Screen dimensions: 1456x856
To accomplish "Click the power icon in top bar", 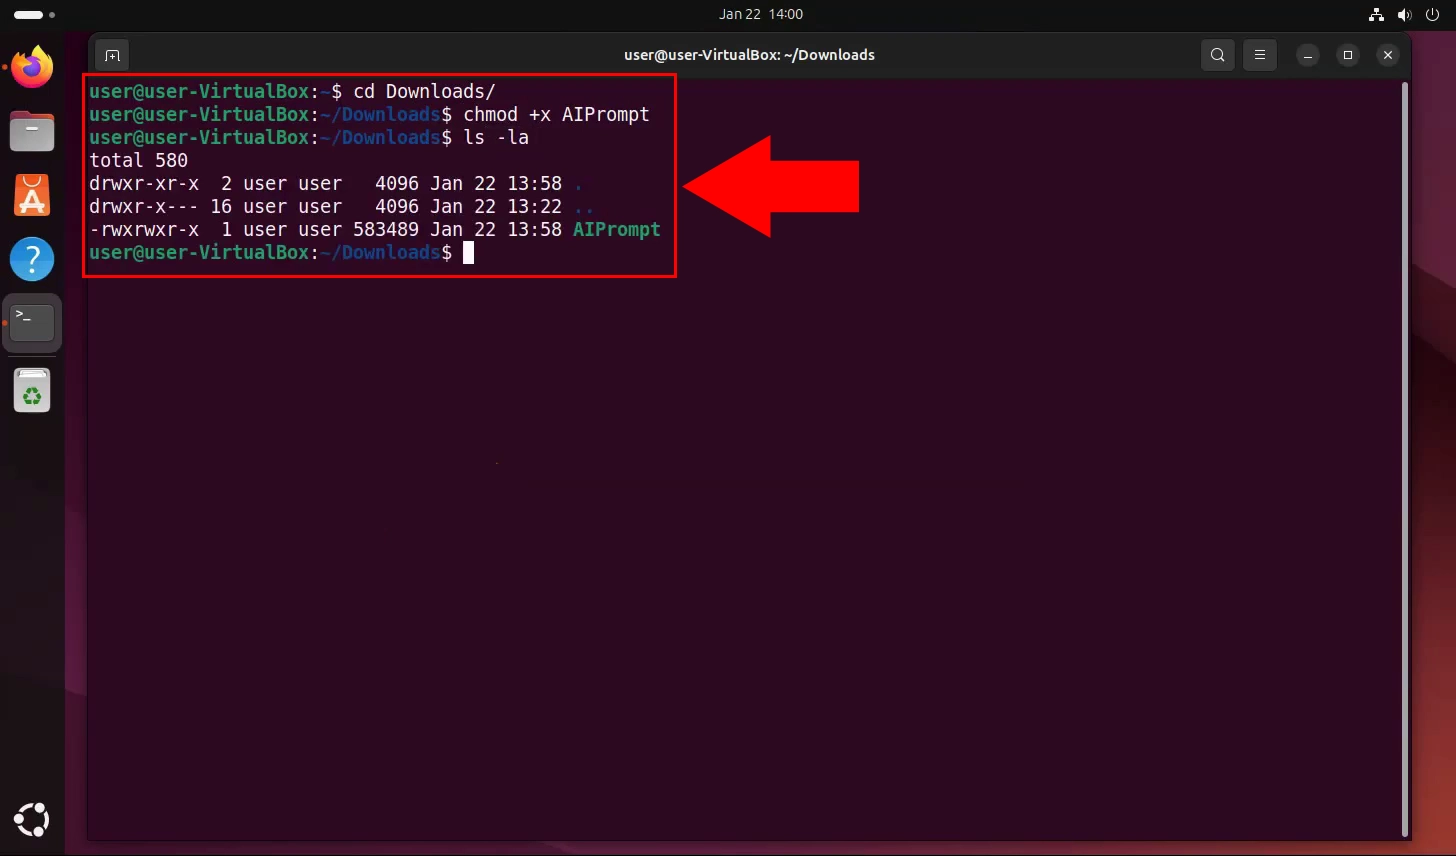I will point(1432,15).
